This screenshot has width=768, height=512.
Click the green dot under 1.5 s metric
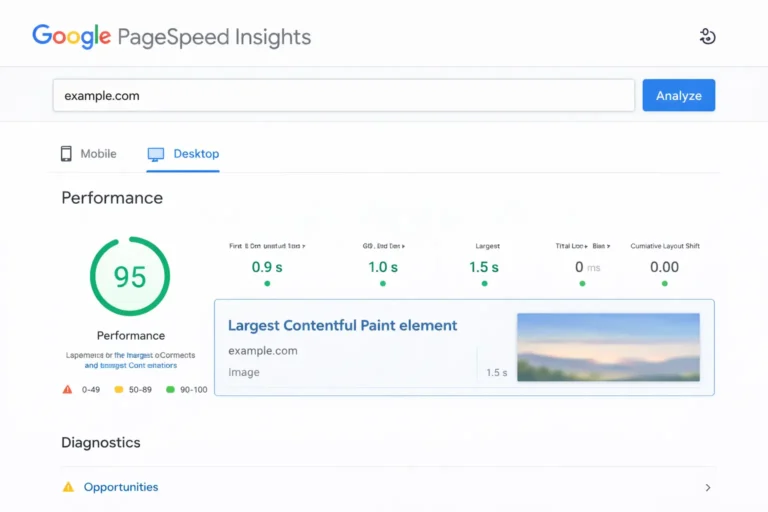[484, 283]
